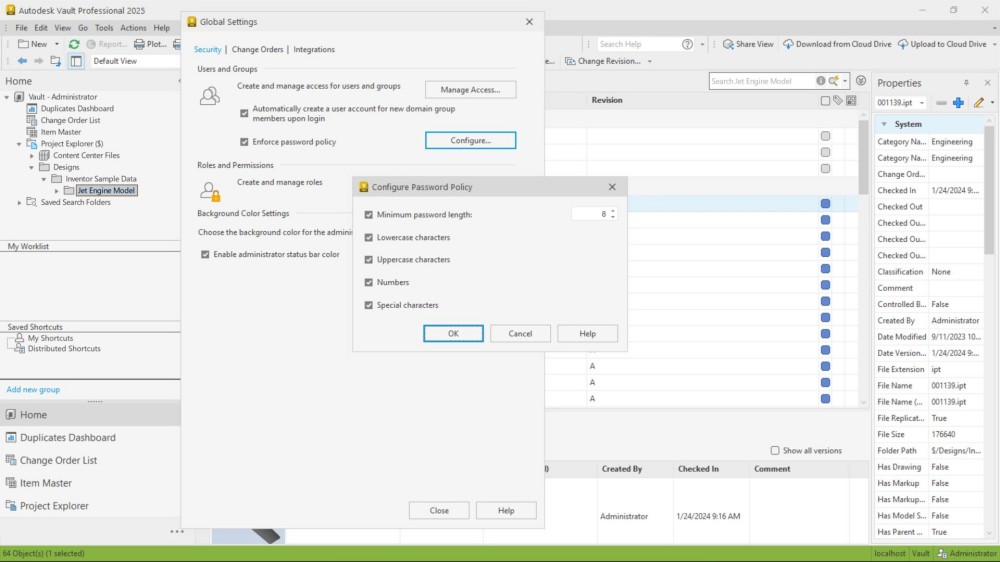The width and height of the screenshot is (1000, 562).
Task: Click Upload to Cloud Drive icon
Action: [x=902, y=44]
